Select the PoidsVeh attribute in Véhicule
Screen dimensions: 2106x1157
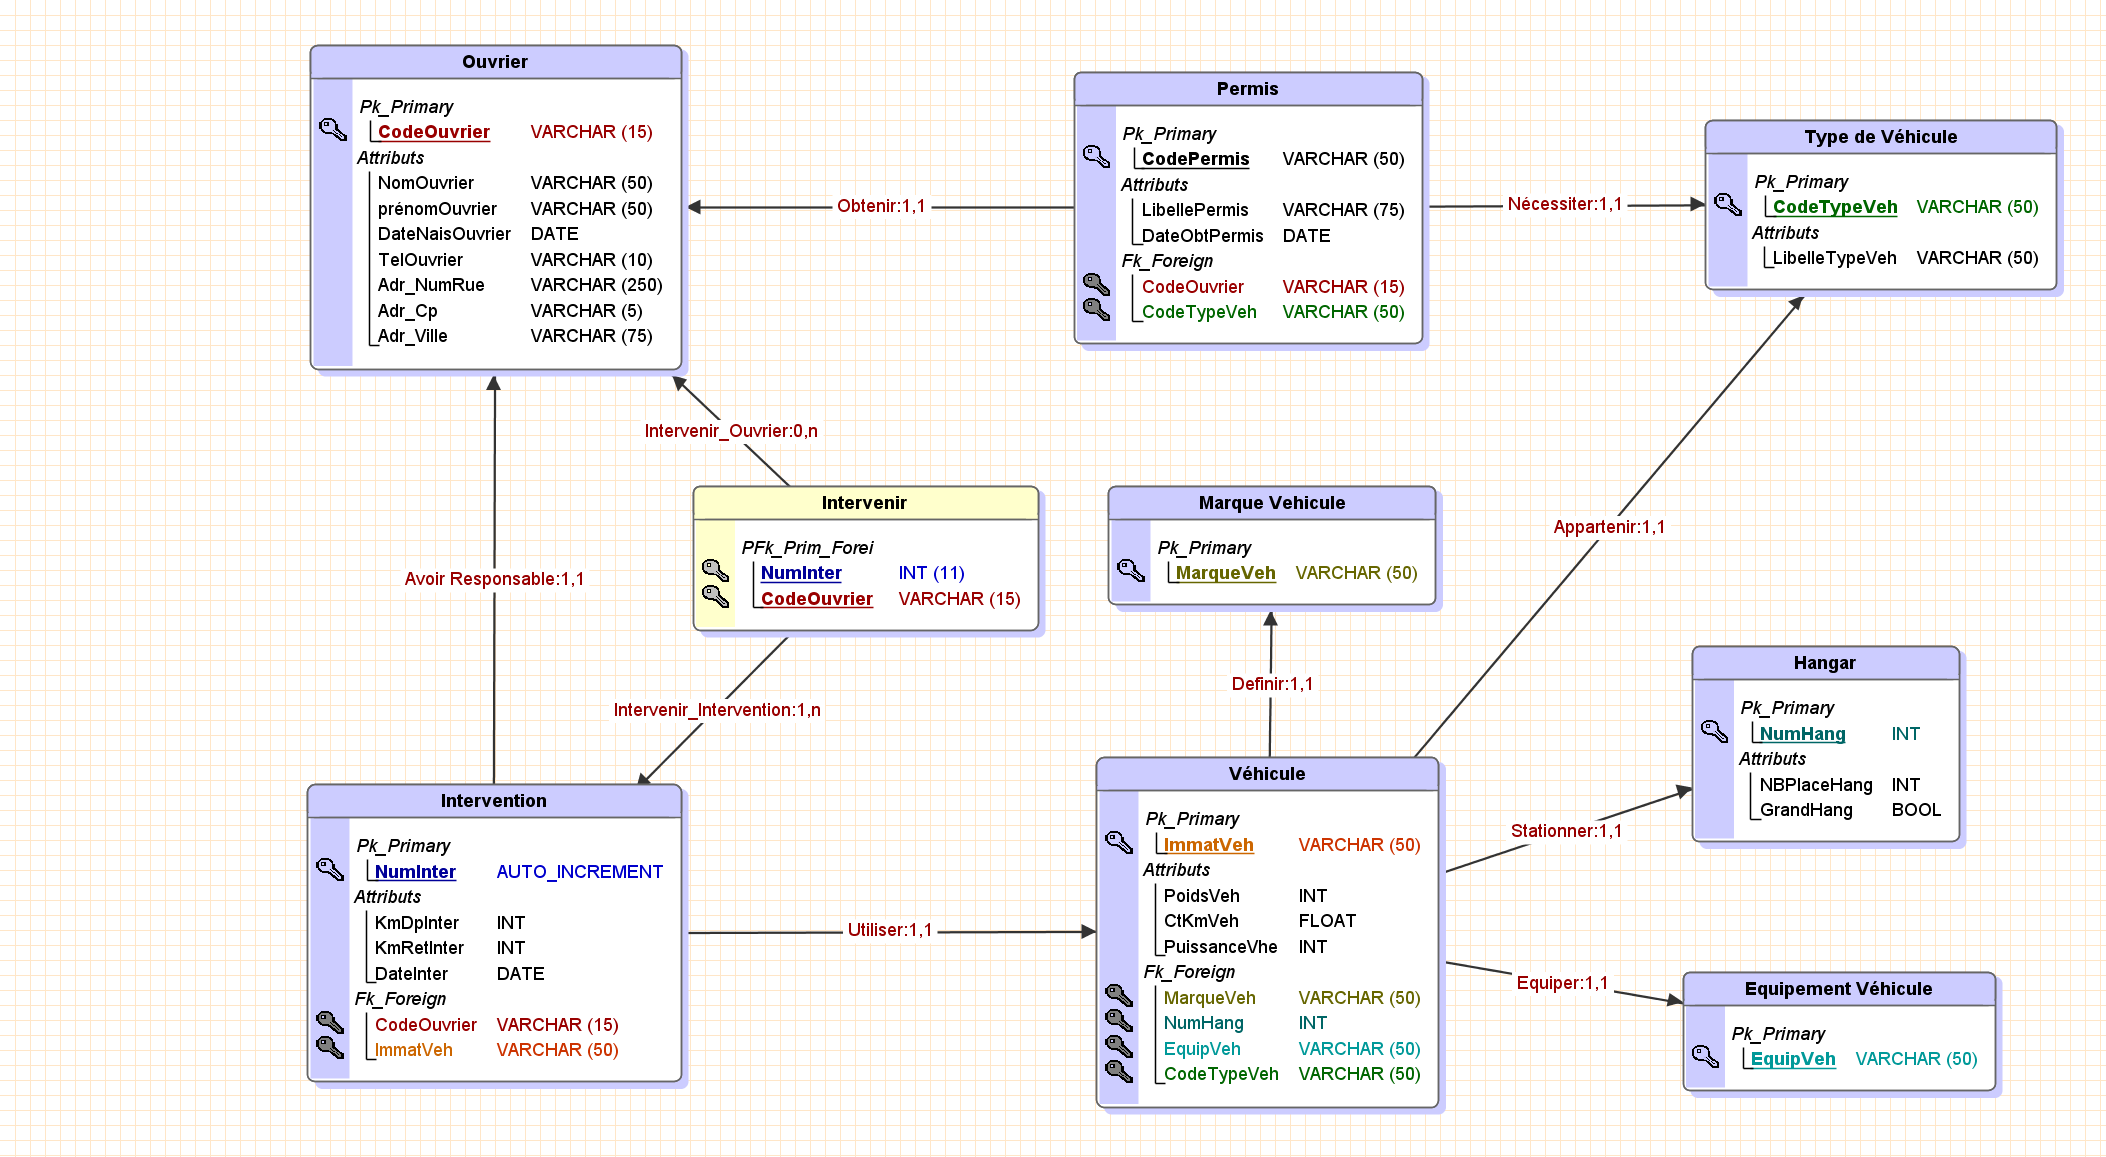click(1201, 896)
